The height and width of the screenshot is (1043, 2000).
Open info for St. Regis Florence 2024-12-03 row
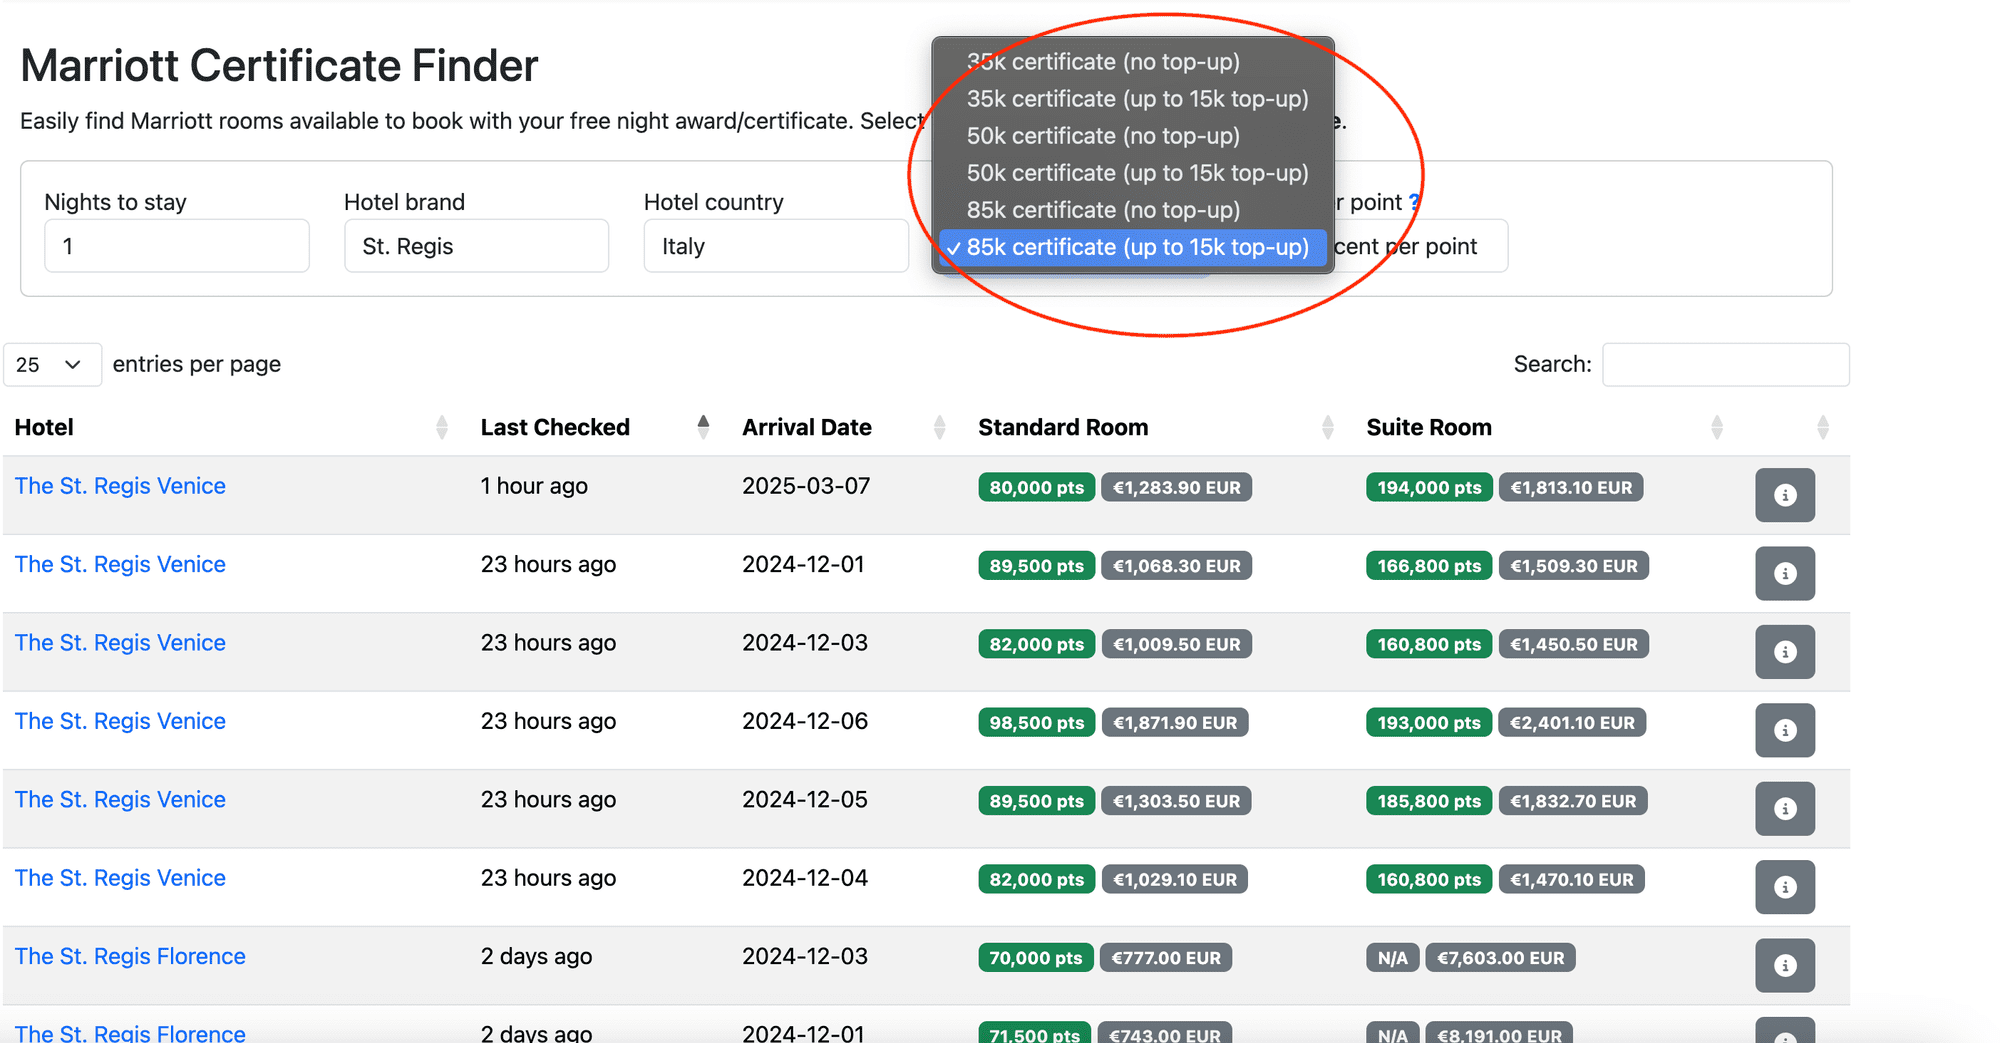(1785, 966)
